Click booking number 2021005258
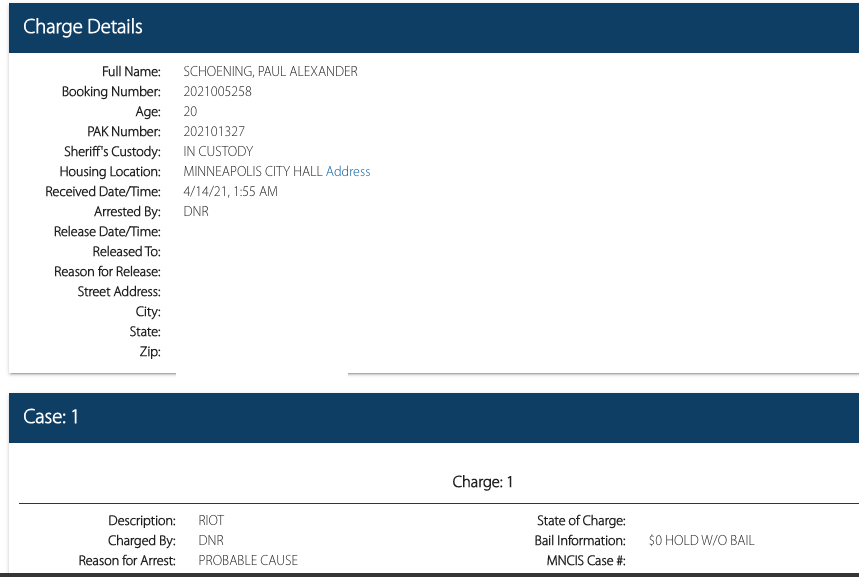Image resolution: width=859 pixels, height=577 pixels. 217,92
